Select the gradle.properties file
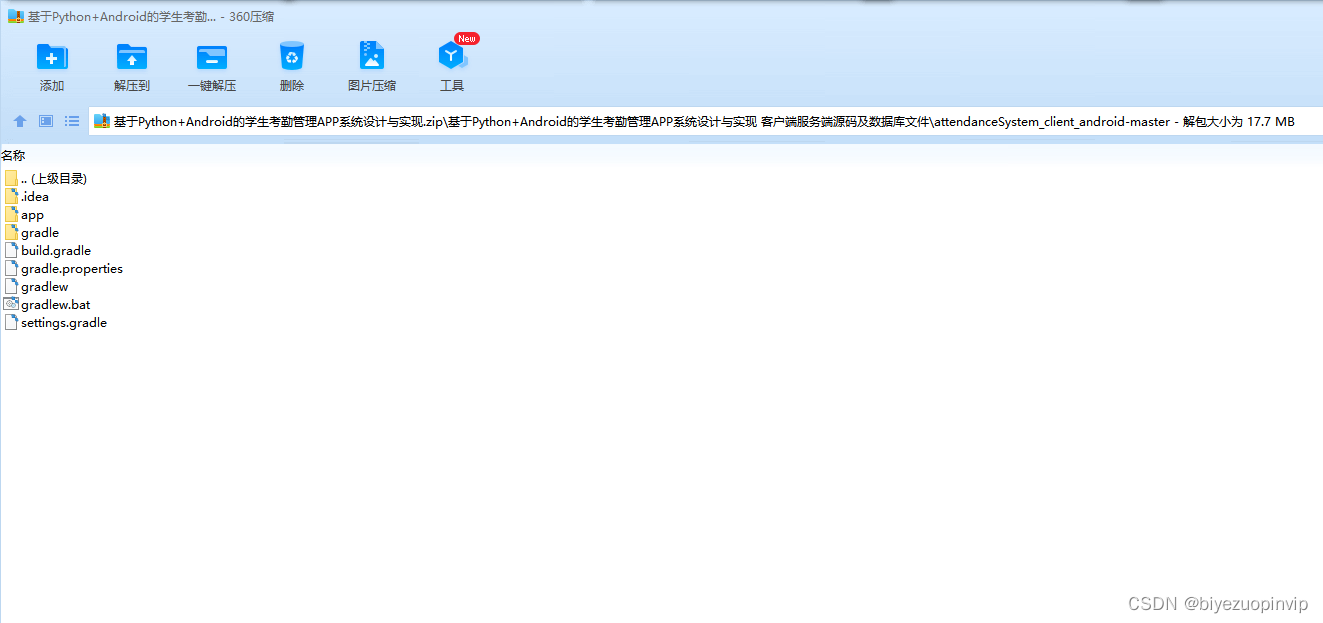Image resolution: width=1323 pixels, height=623 pixels. coord(71,268)
